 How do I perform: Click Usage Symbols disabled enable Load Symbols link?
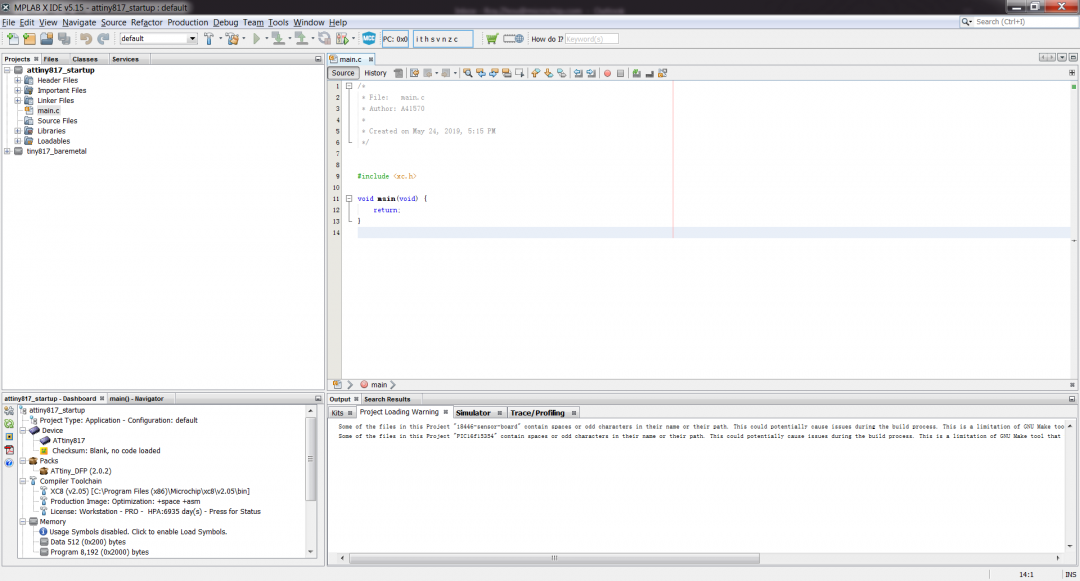pos(138,531)
